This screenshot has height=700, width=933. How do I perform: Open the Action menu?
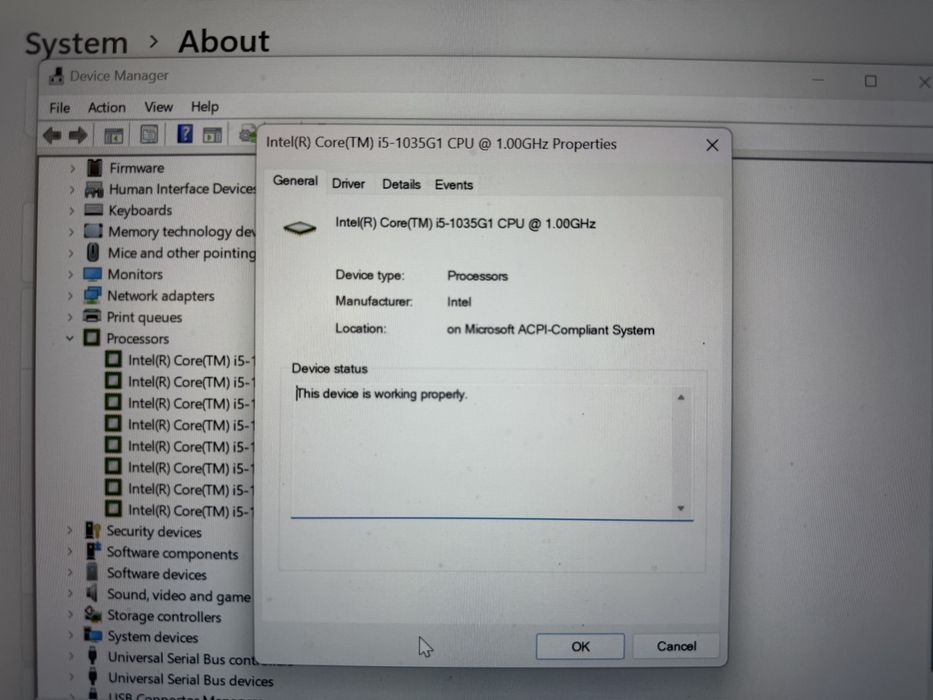[107, 107]
